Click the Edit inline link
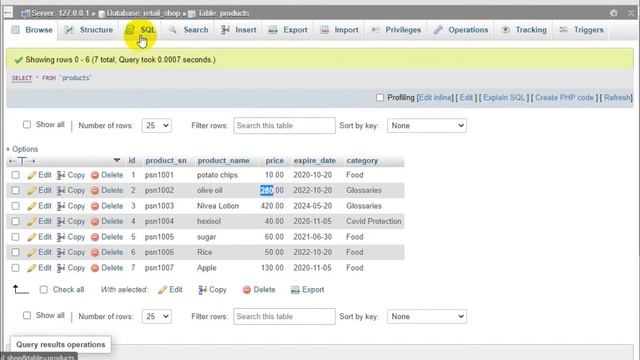The height and width of the screenshot is (360, 640). tap(436, 98)
